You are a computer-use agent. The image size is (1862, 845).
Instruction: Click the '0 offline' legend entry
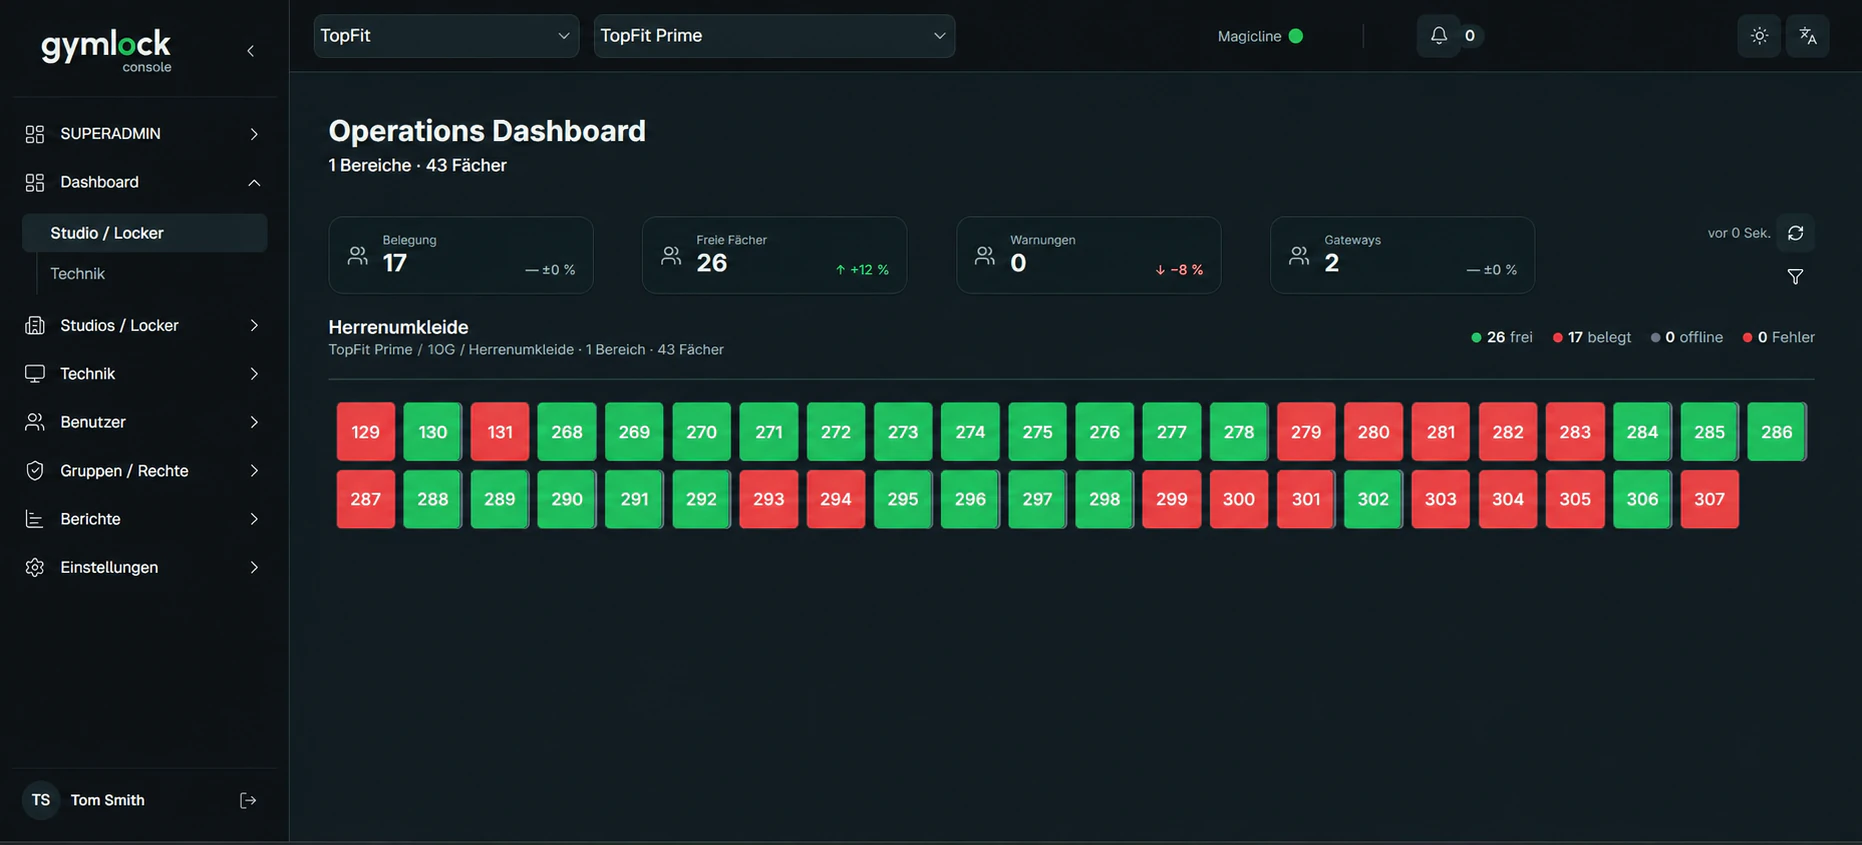tap(1687, 338)
